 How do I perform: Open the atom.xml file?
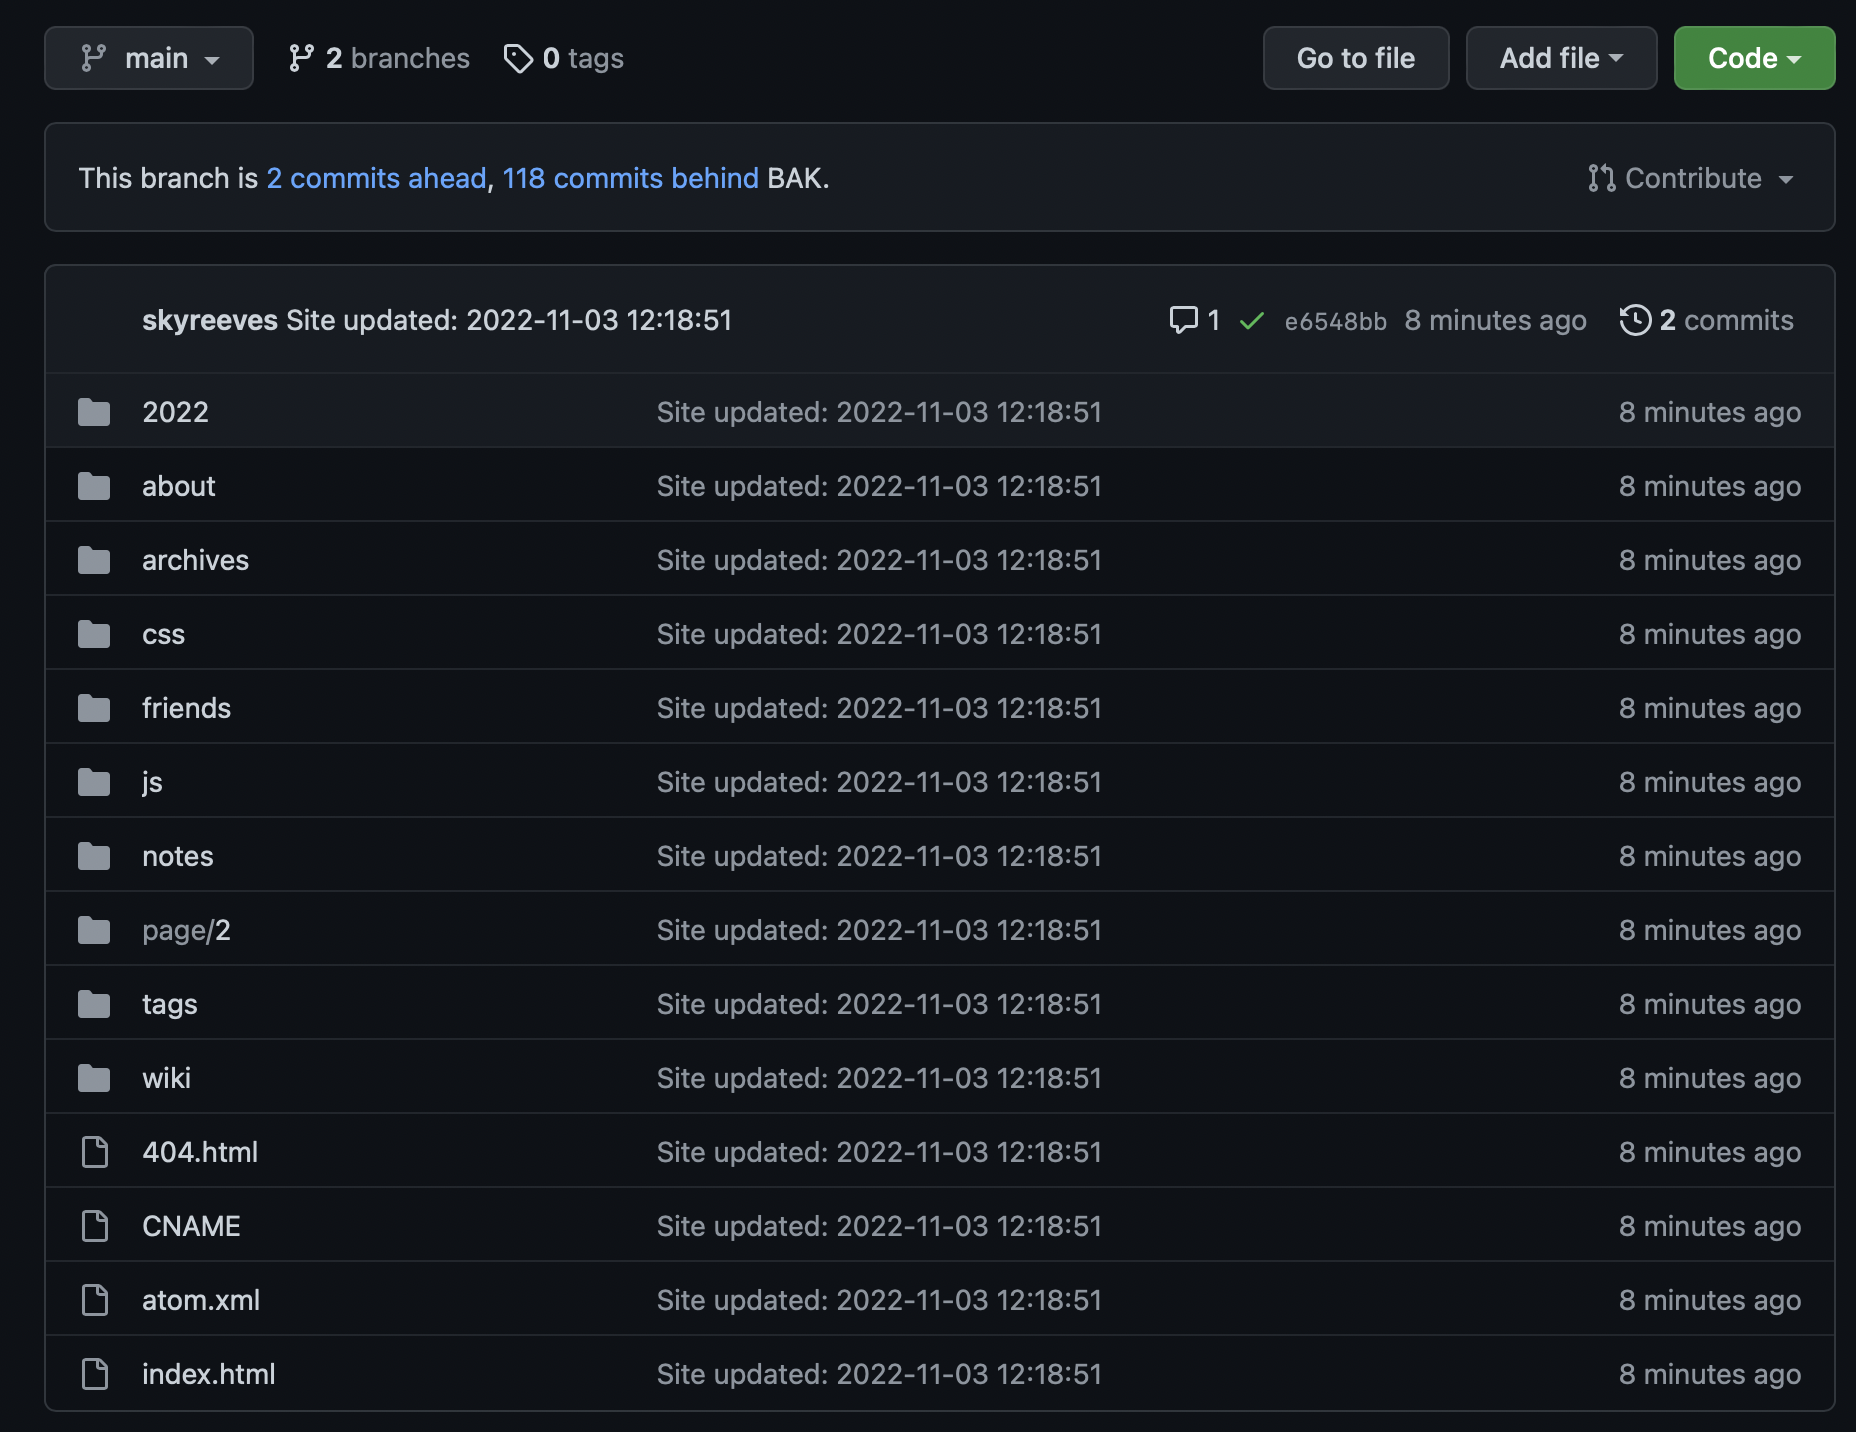click(x=201, y=1300)
